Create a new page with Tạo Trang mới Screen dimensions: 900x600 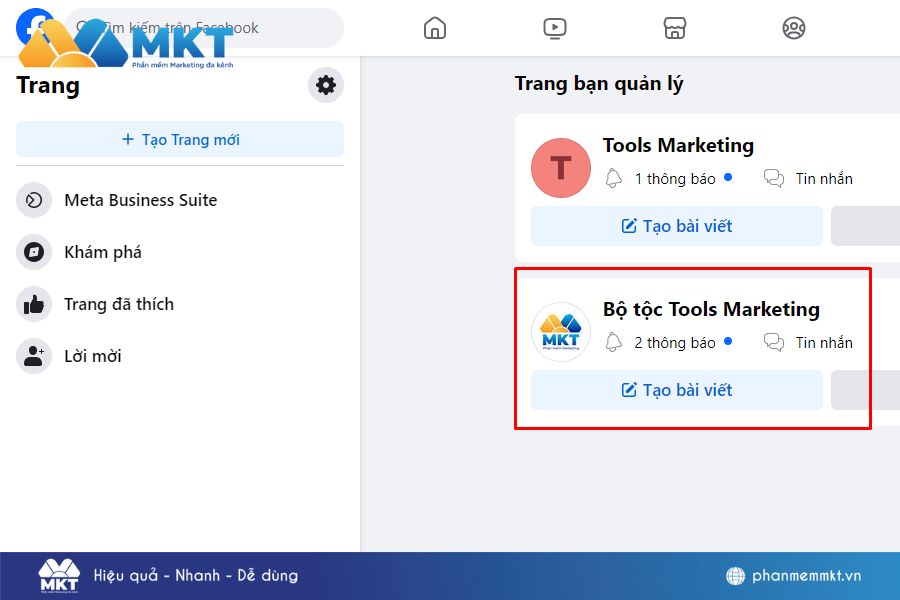pyautogui.click(x=180, y=139)
